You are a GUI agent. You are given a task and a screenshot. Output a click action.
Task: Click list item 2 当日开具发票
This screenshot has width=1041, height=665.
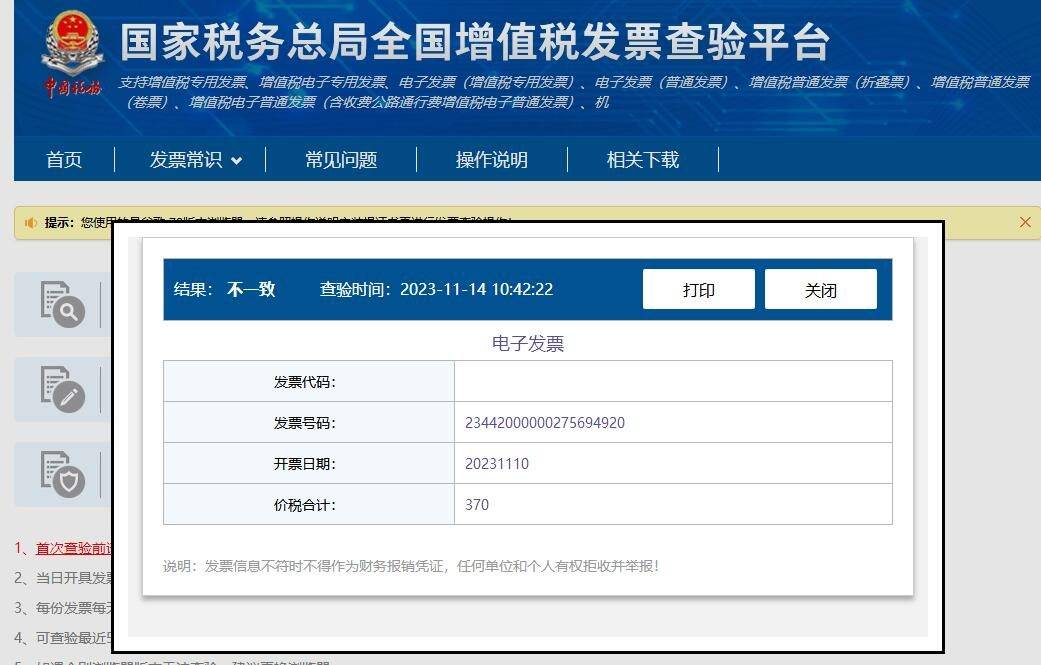click(64, 578)
